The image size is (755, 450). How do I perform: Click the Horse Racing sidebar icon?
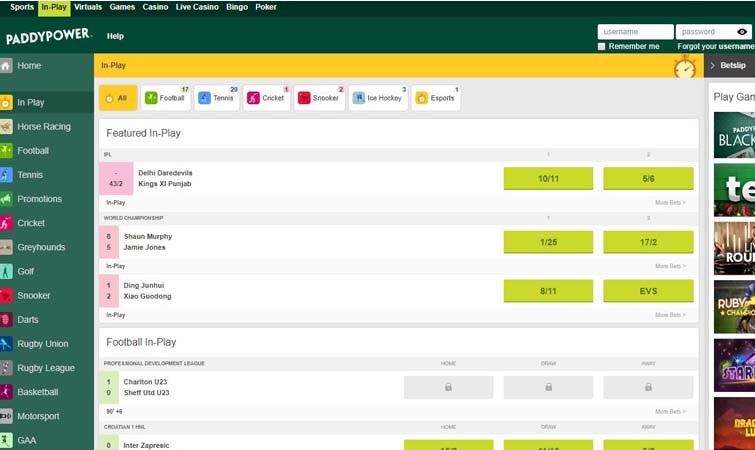click(x=7, y=127)
